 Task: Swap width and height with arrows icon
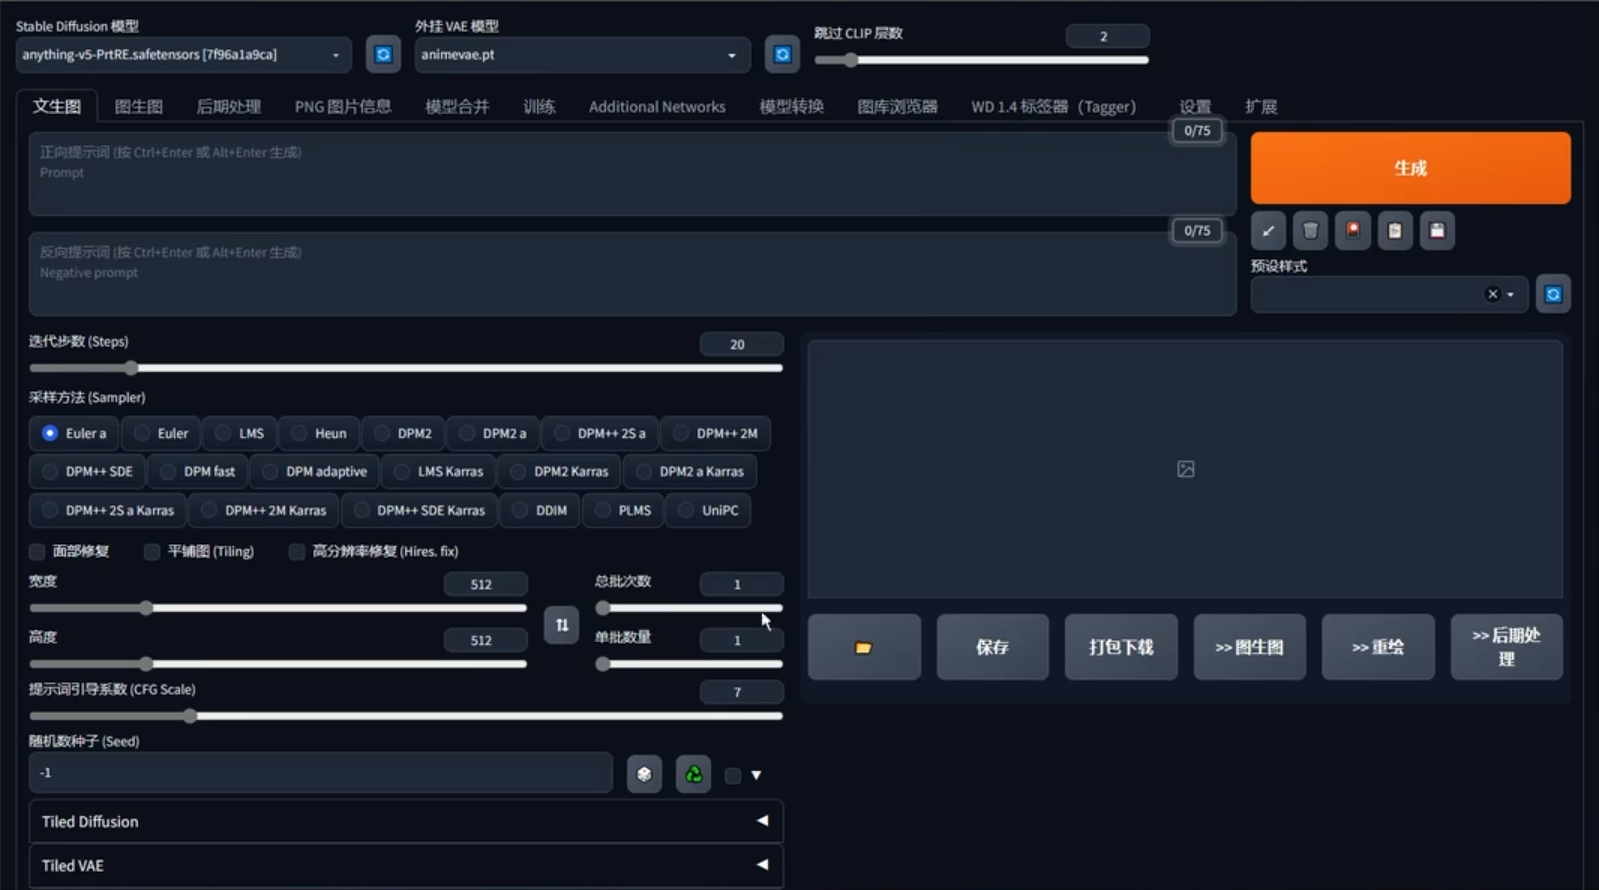(562, 625)
